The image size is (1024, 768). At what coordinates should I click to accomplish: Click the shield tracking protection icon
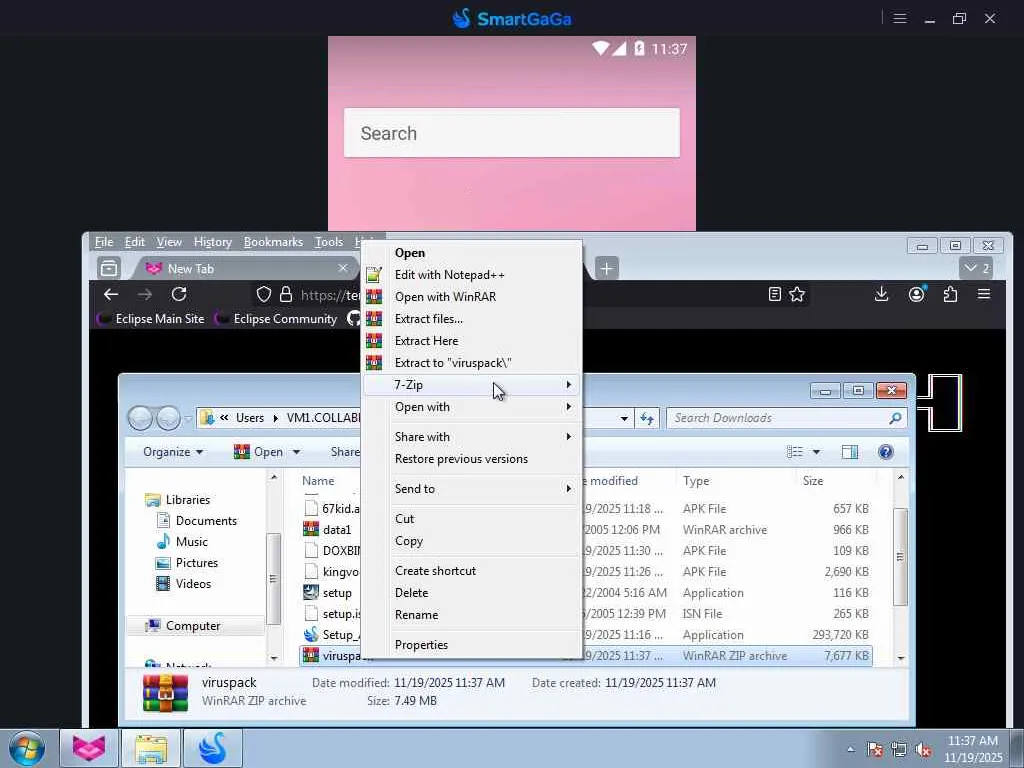pos(264,295)
